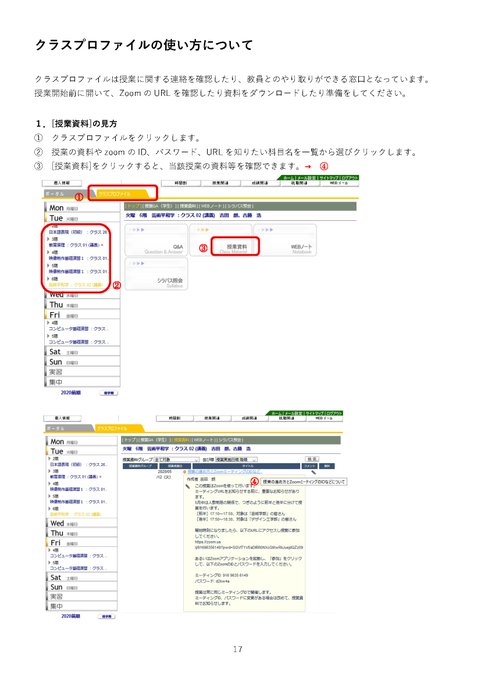The height and width of the screenshot is (680, 481).
Task: Open the Q&A Question & Answer tile
Action: tap(156, 240)
